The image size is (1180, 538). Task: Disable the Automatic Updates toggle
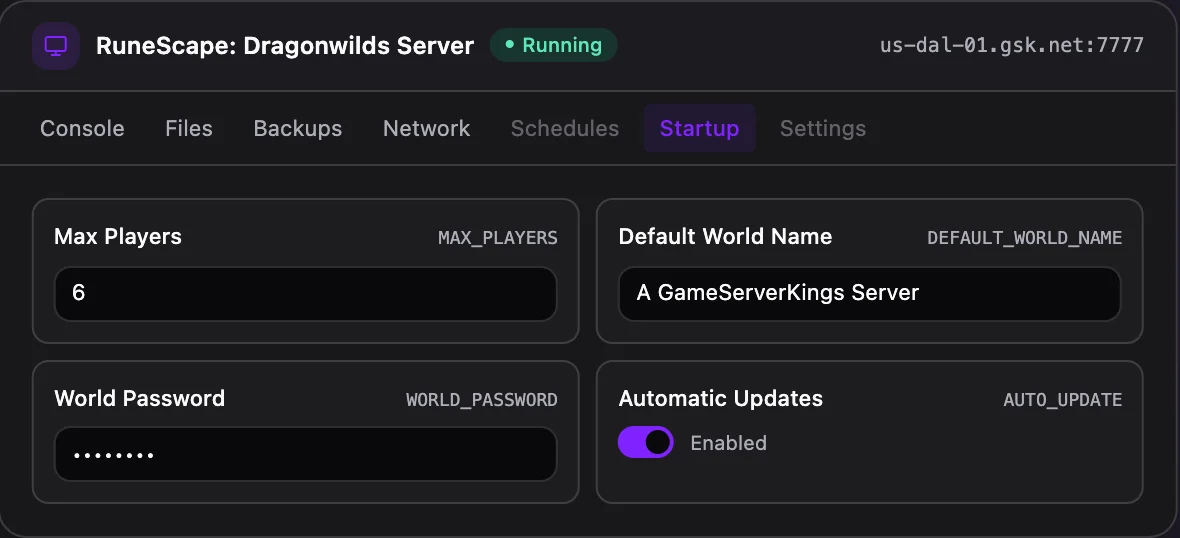pos(646,442)
